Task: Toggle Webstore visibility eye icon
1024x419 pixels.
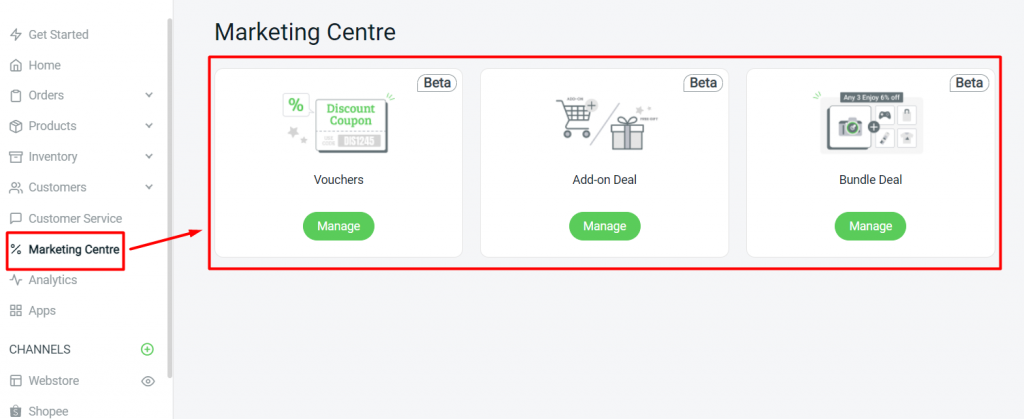Action: pyautogui.click(x=148, y=381)
